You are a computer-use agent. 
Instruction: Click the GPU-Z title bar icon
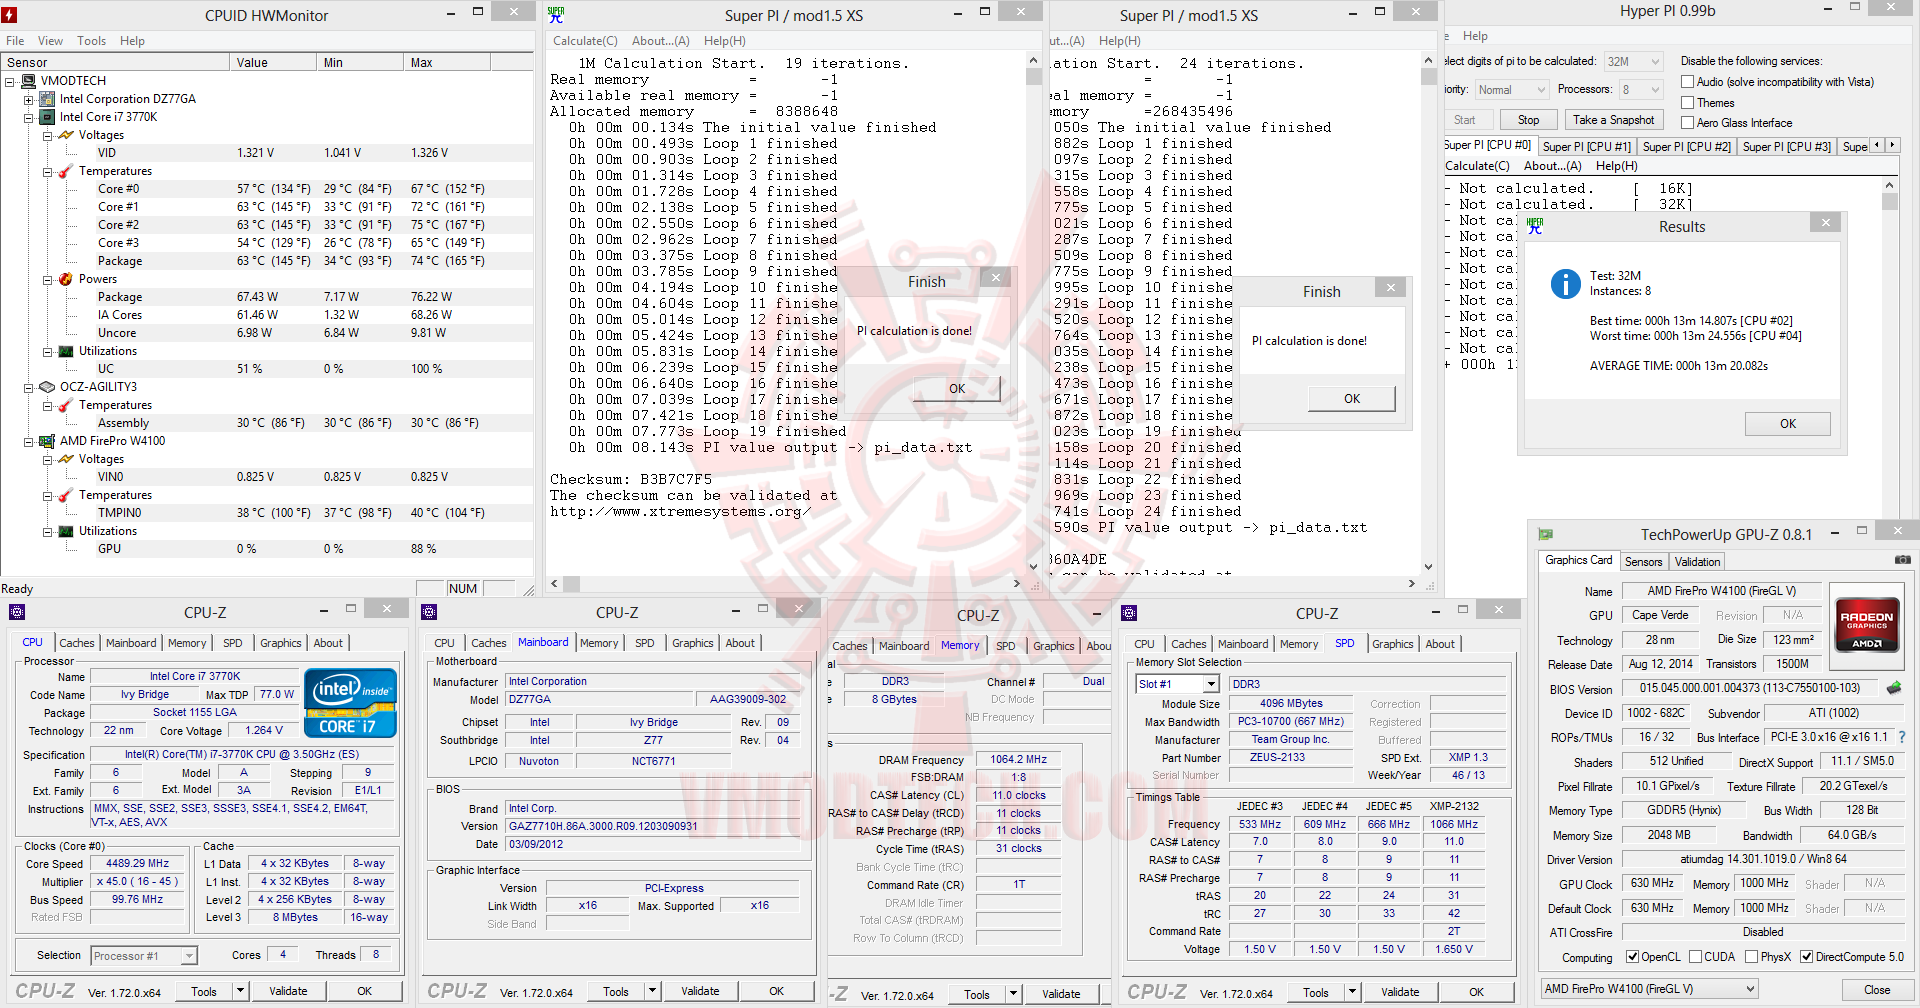[1546, 534]
